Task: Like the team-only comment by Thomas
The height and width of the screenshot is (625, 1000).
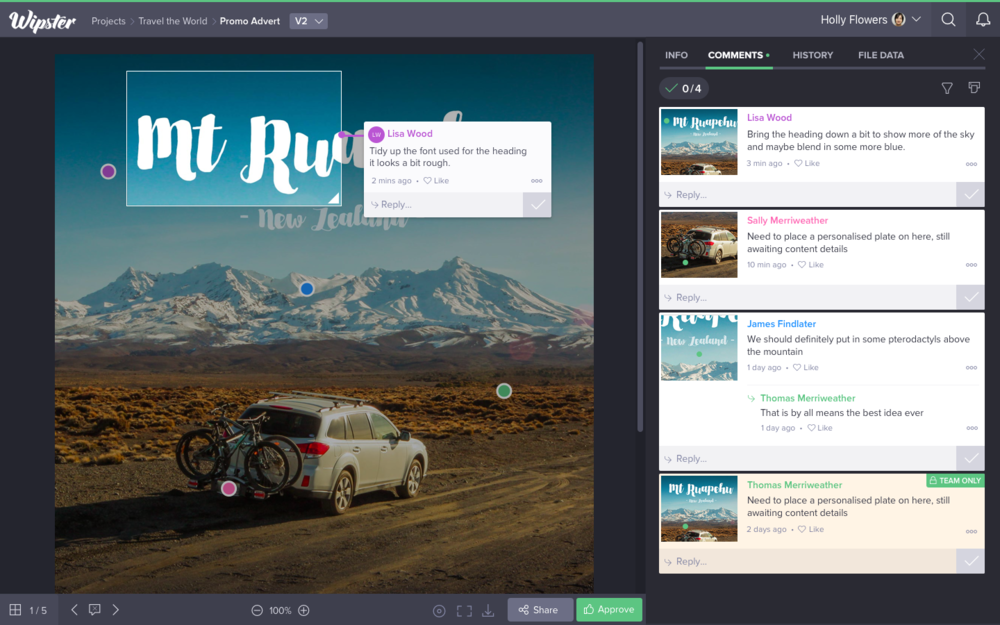Action: (811, 529)
